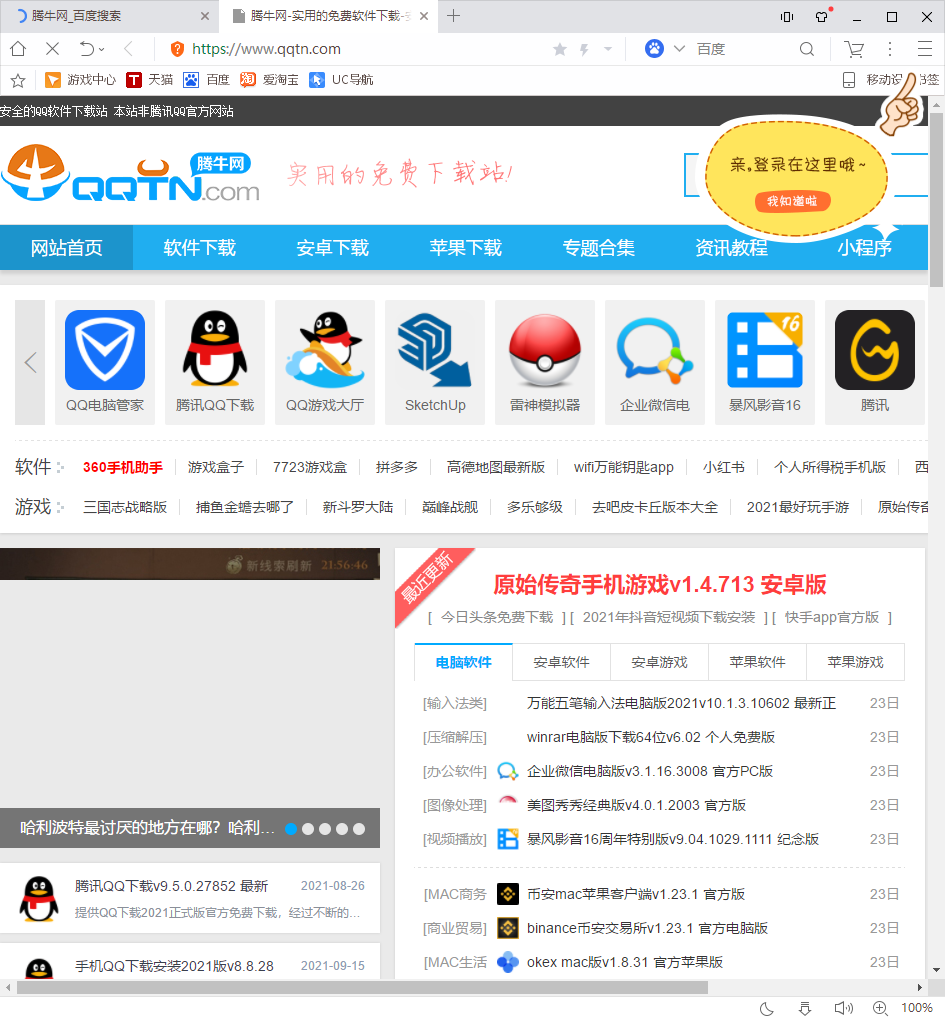The image size is (945, 1020).
Task: Select 安卓游戏 tab
Action: point(659,662)
